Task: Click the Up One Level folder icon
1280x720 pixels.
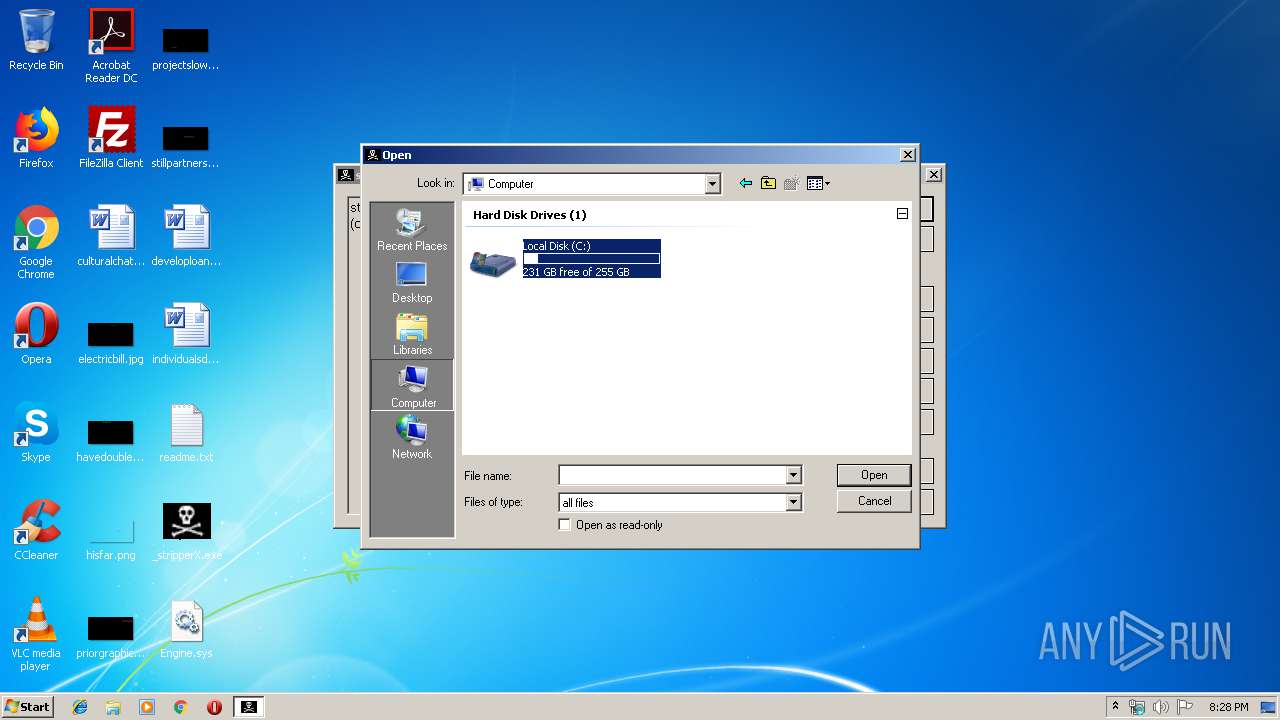Action: click(768, 184)
